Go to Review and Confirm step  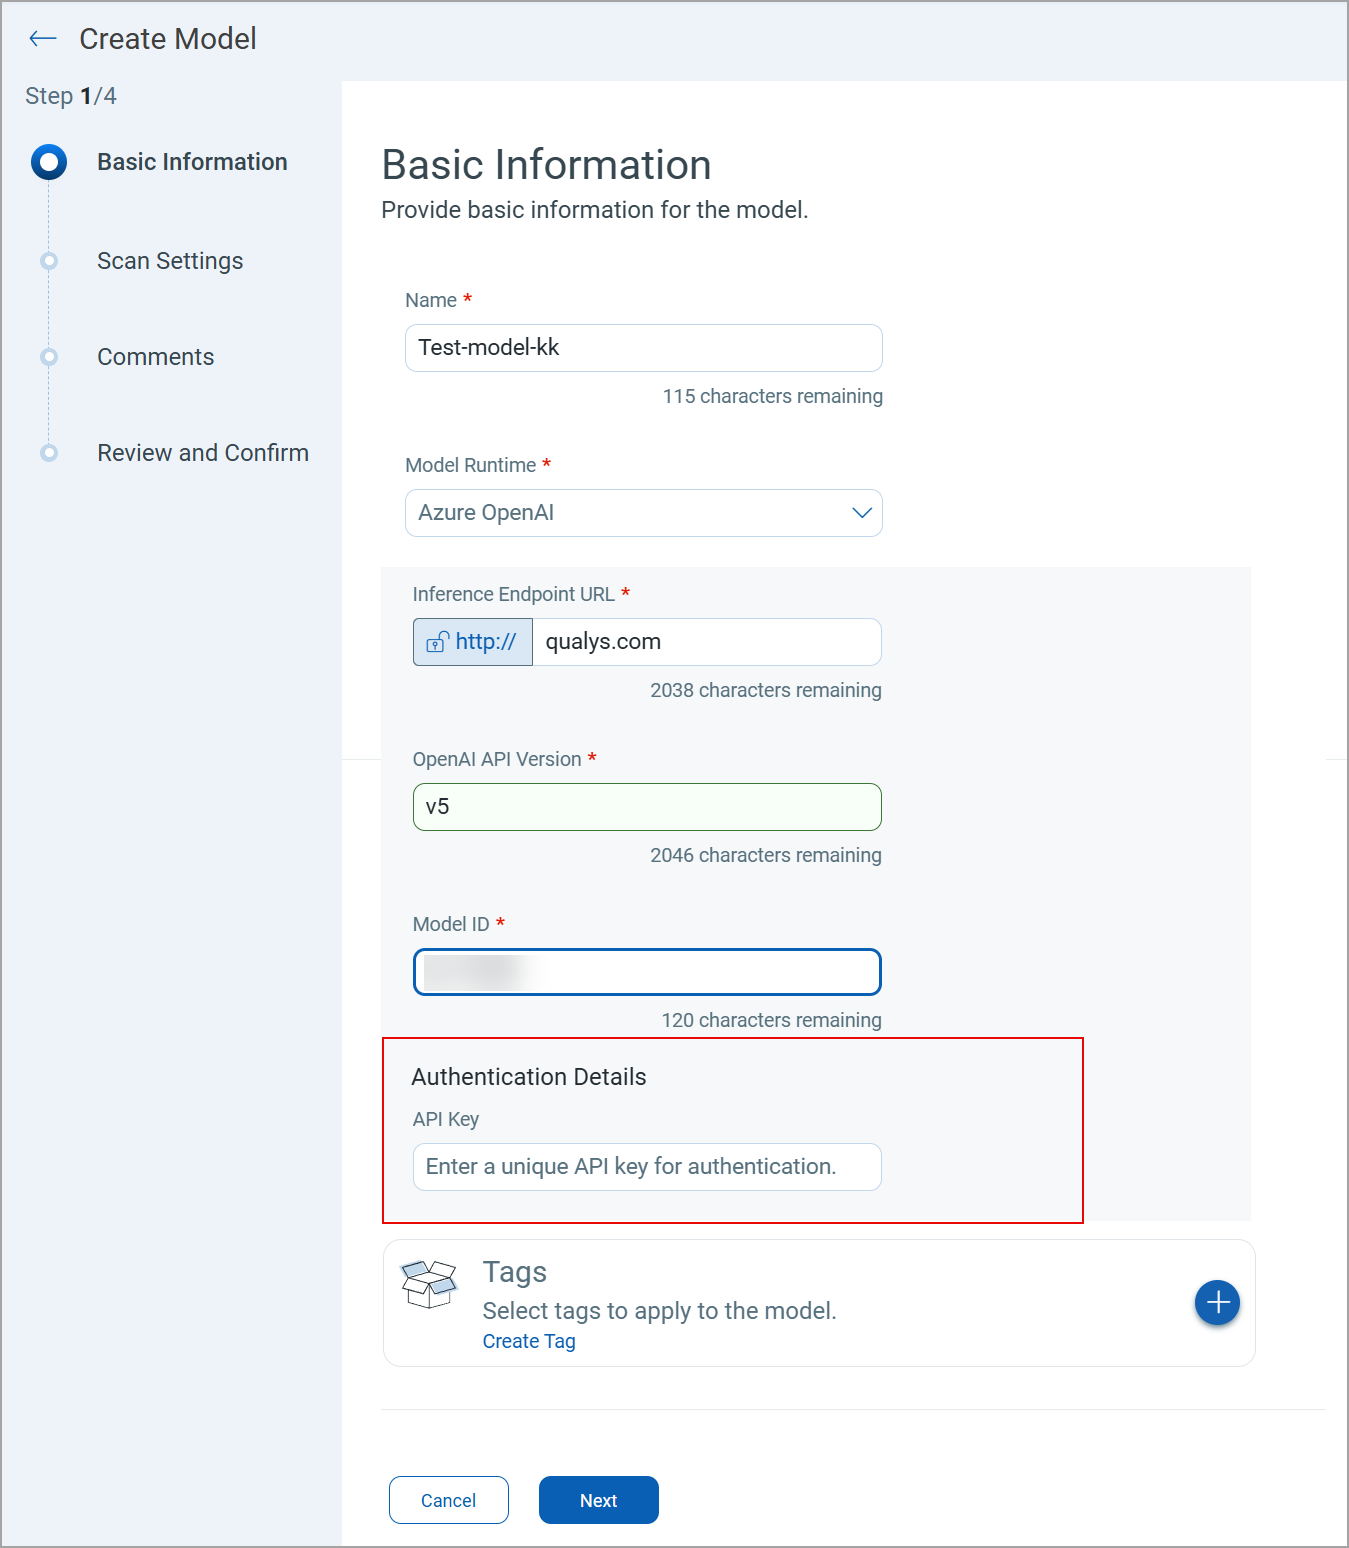pyautogui.click(x=203, y=453)
